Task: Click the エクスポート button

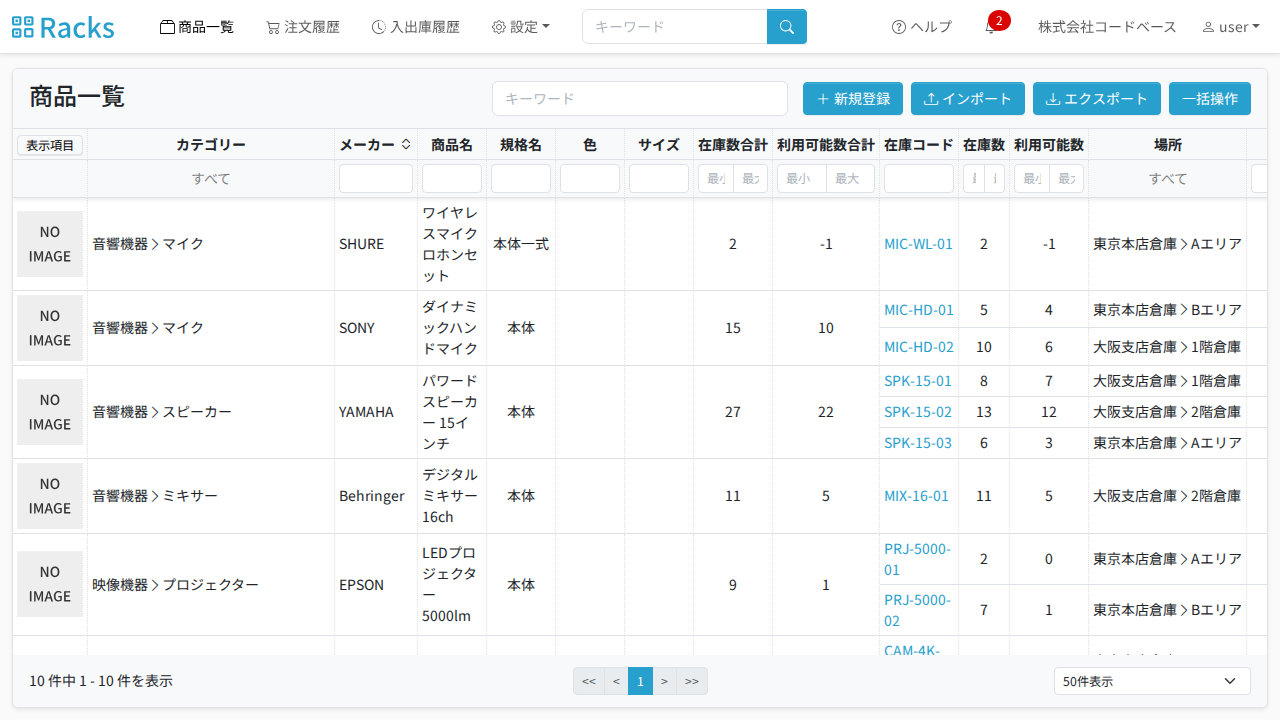Action: click(1097, 99)
